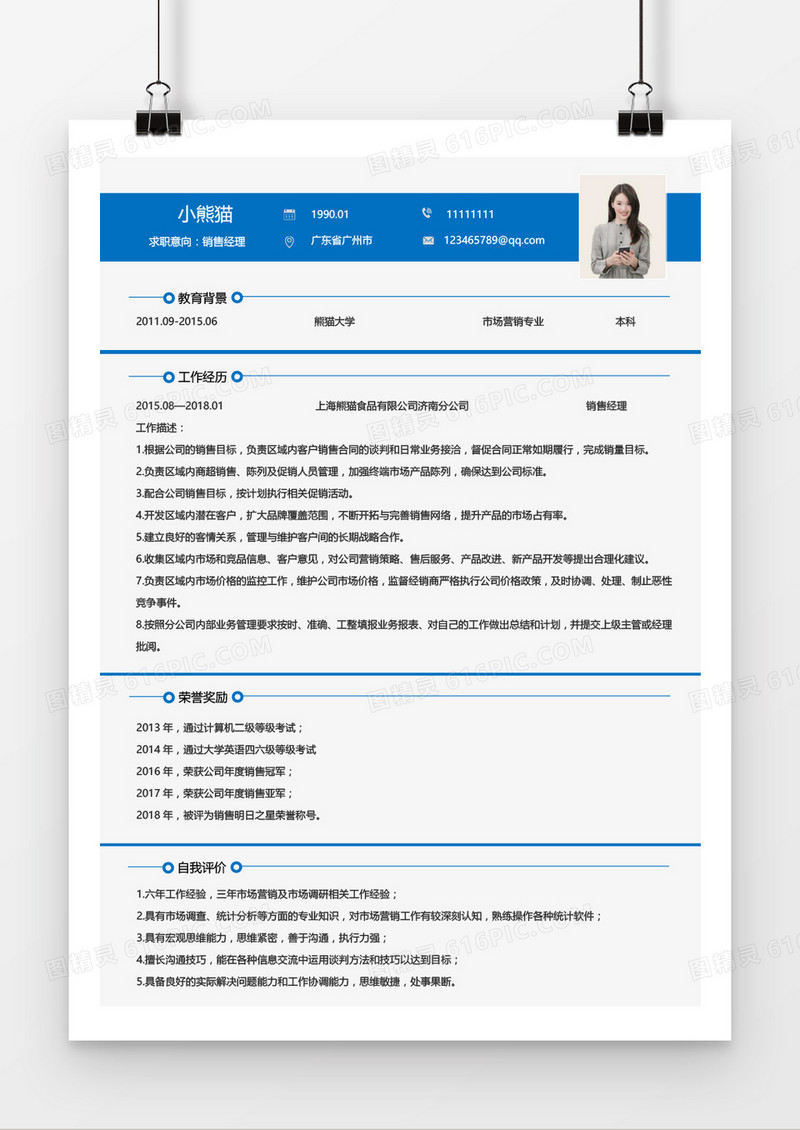Click the text 求职意向：销售经理
The width and height of the screenshot is (800, 1130).
tap(197, 241)
